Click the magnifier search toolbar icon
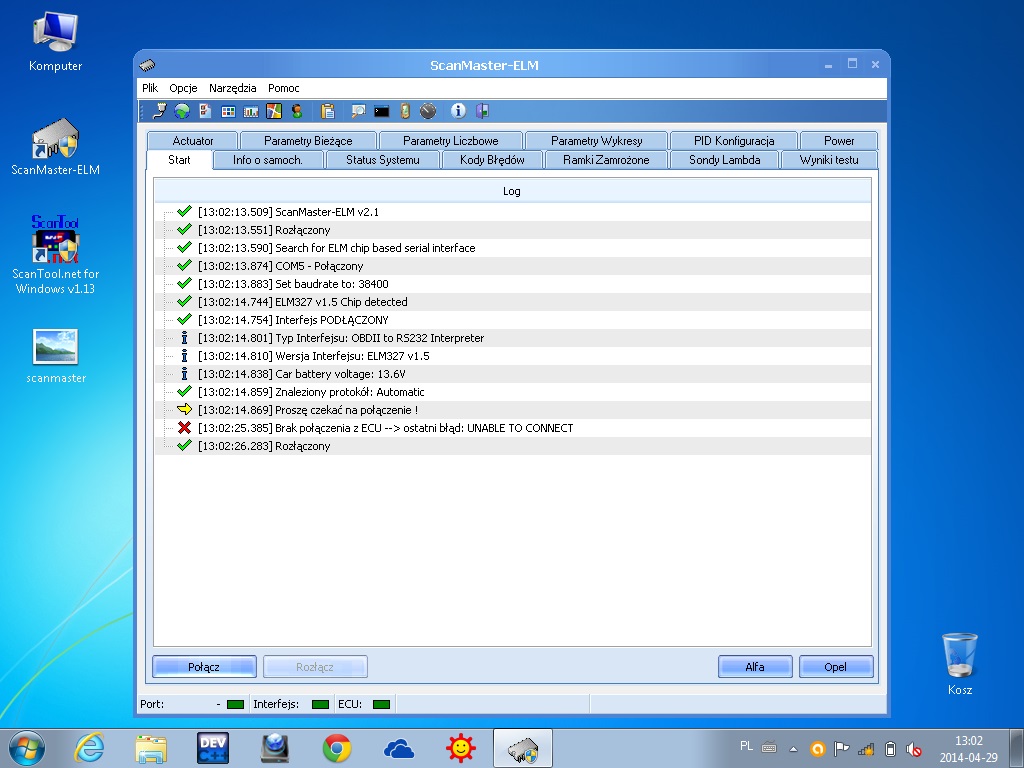 [358, 111]
